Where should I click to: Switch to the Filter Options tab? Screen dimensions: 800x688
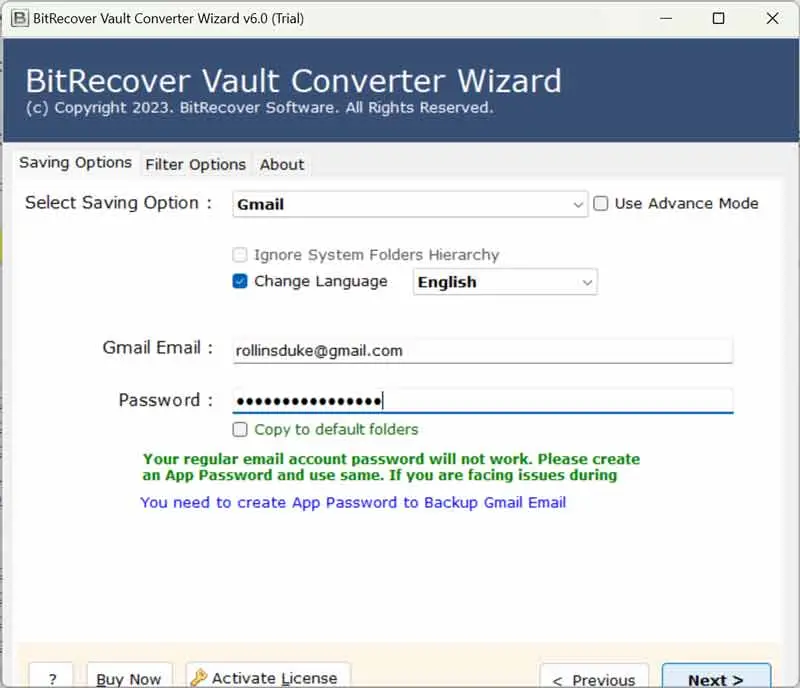point(195,164)
